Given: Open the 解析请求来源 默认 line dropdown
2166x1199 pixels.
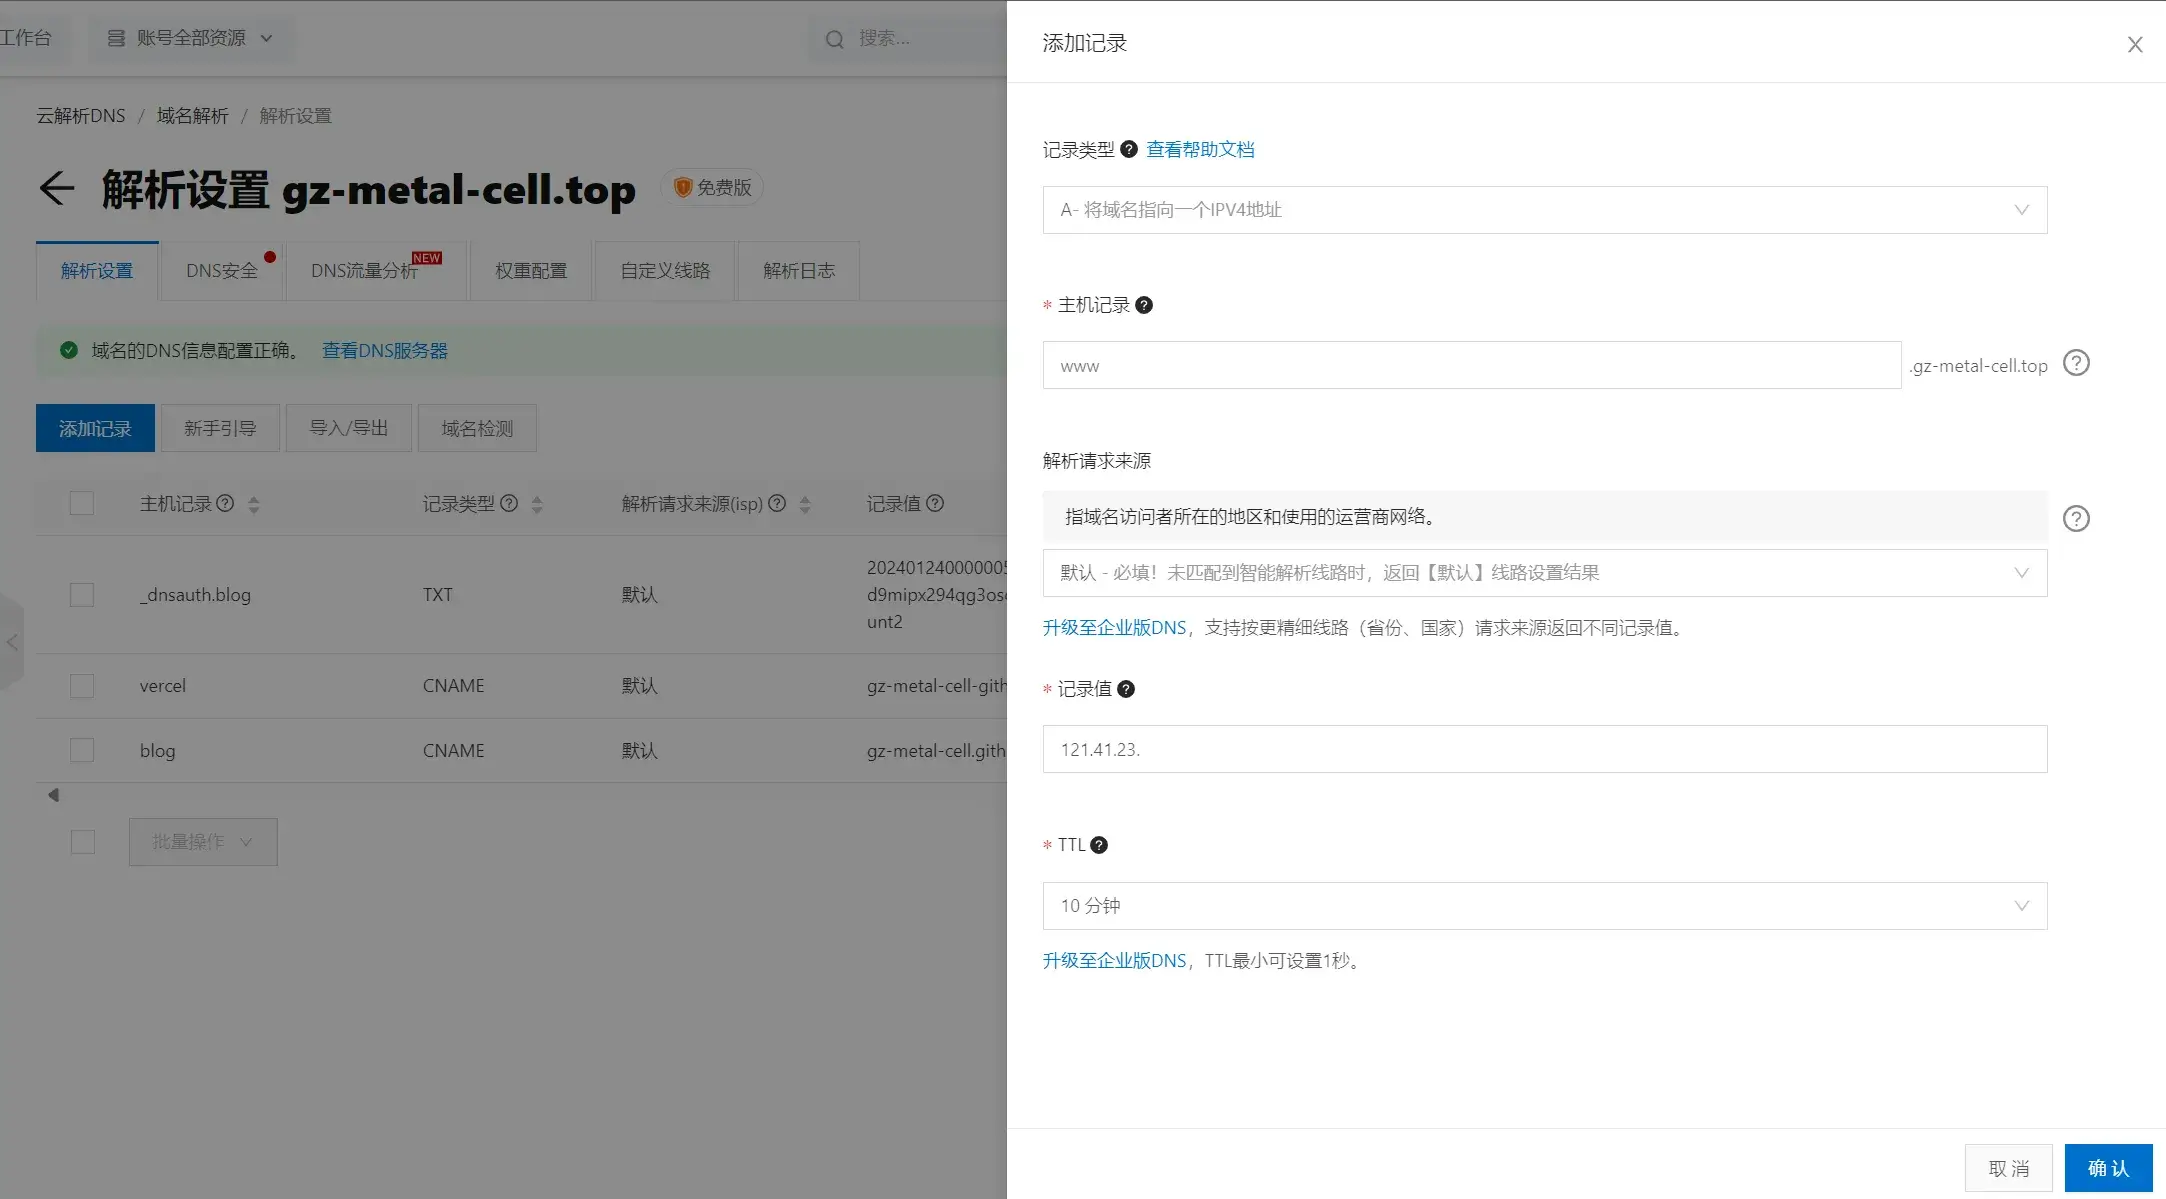Looking at the screenshot, I should click(x=1544, y=573).
